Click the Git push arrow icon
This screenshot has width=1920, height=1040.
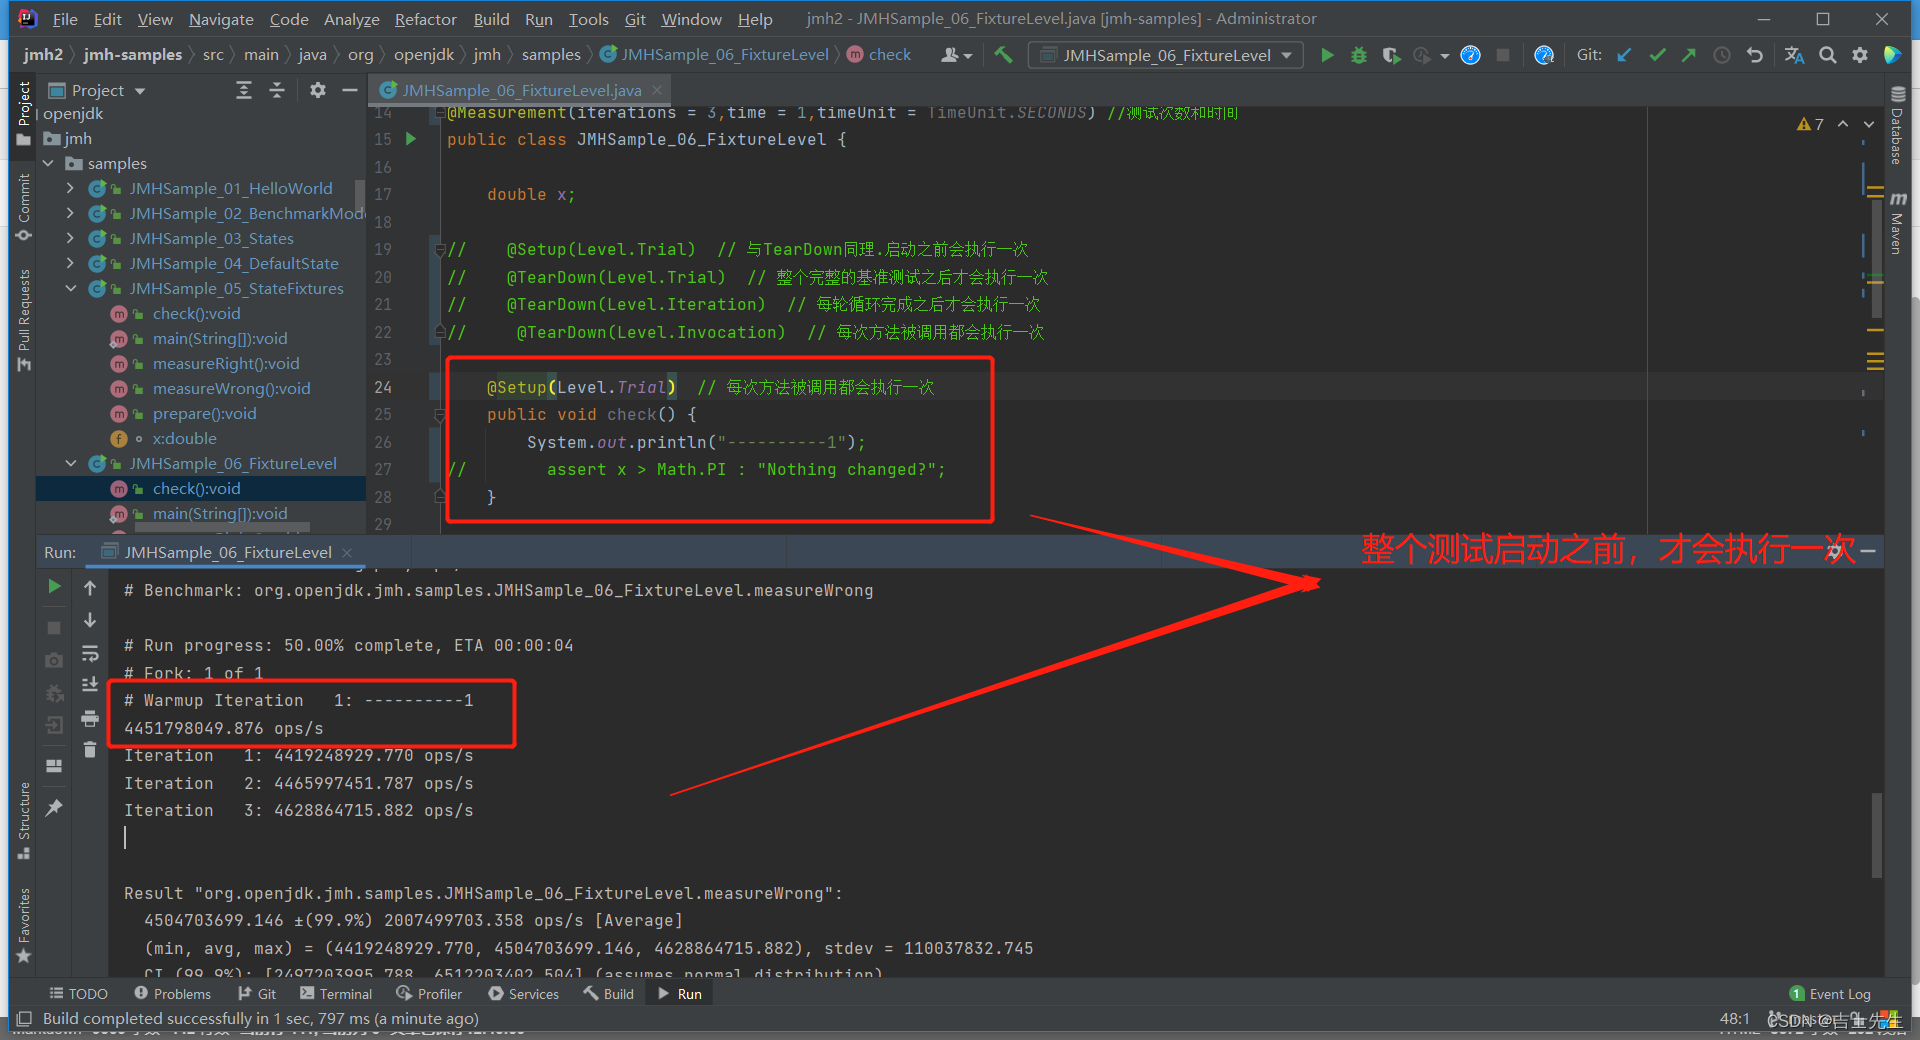[x=1689, y=55]
